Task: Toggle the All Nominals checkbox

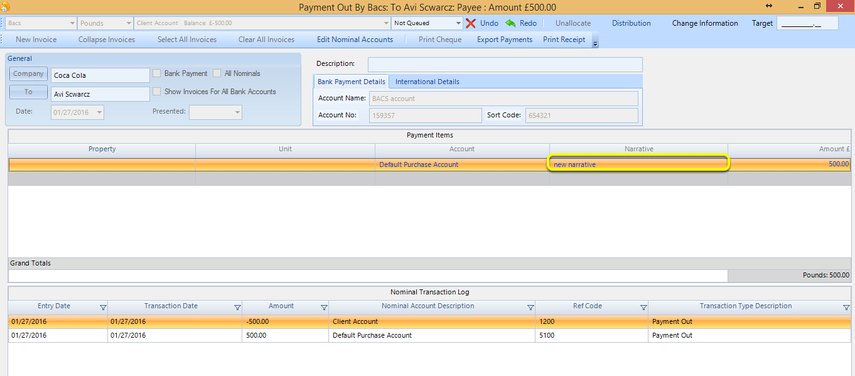Action: [x=217, y=74]
